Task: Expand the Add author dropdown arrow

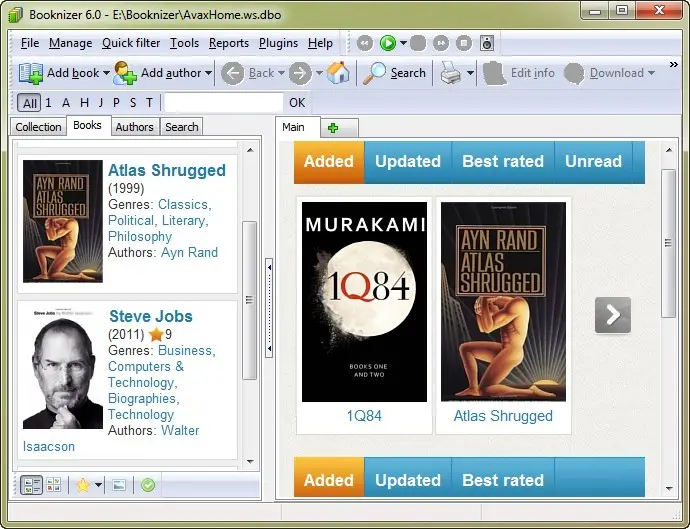Action: tap(208, 73)
